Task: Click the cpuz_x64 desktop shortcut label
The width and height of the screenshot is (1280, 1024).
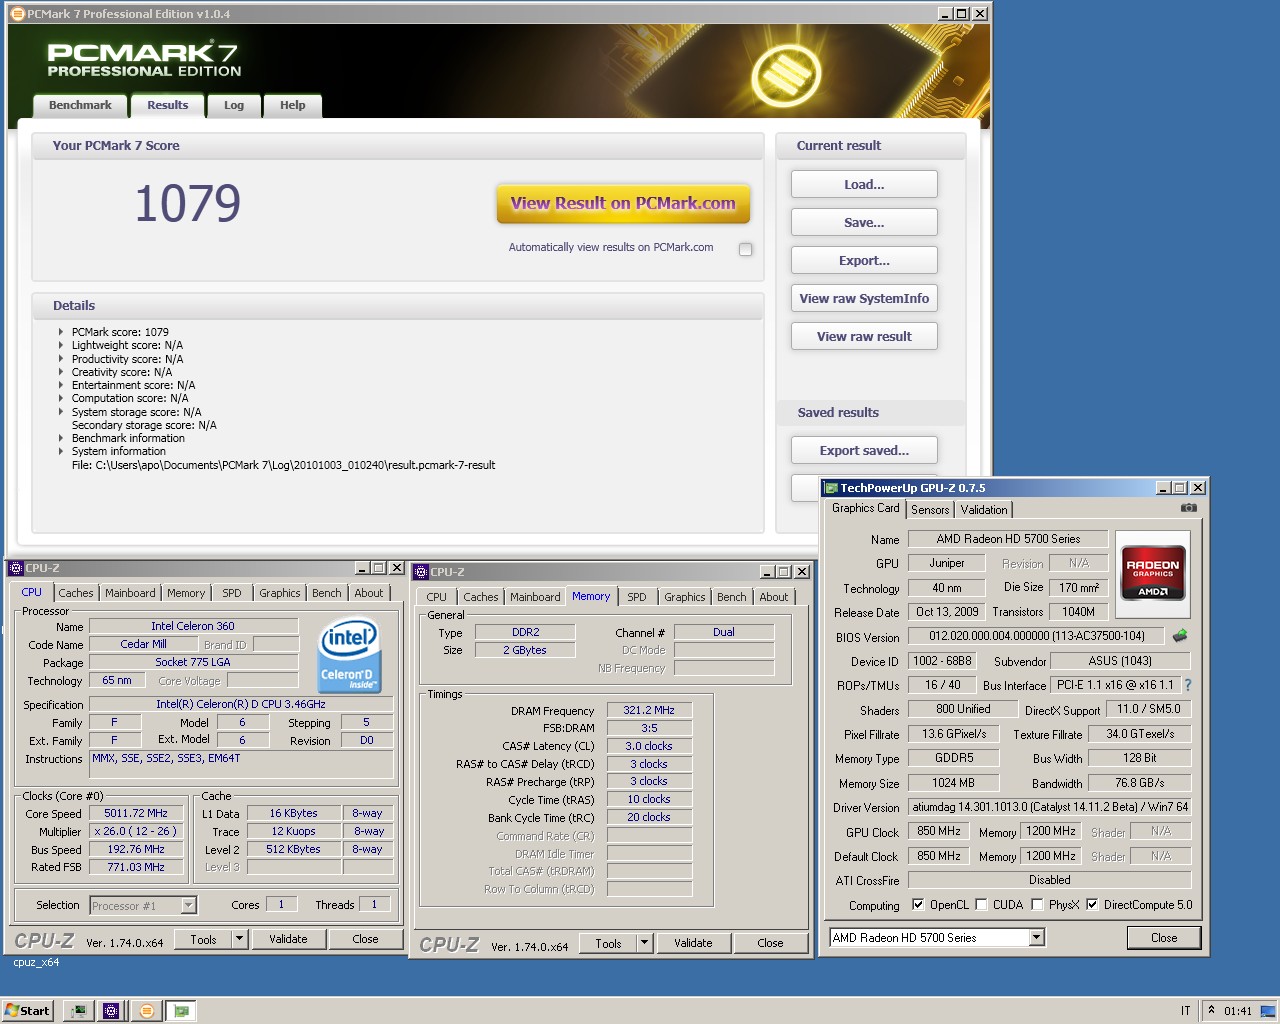Action: click(x=36, y=963)
